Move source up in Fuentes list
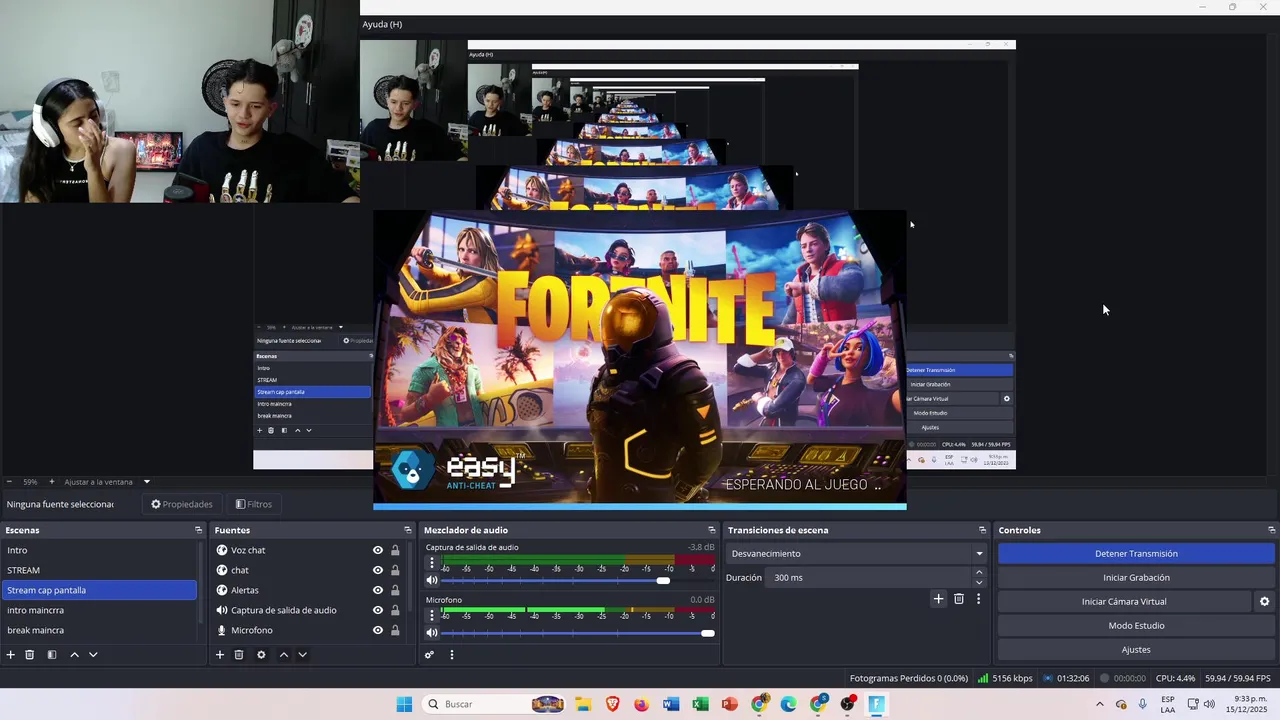The height and width of the screenshot is (720, 1280). coord(284,655)
